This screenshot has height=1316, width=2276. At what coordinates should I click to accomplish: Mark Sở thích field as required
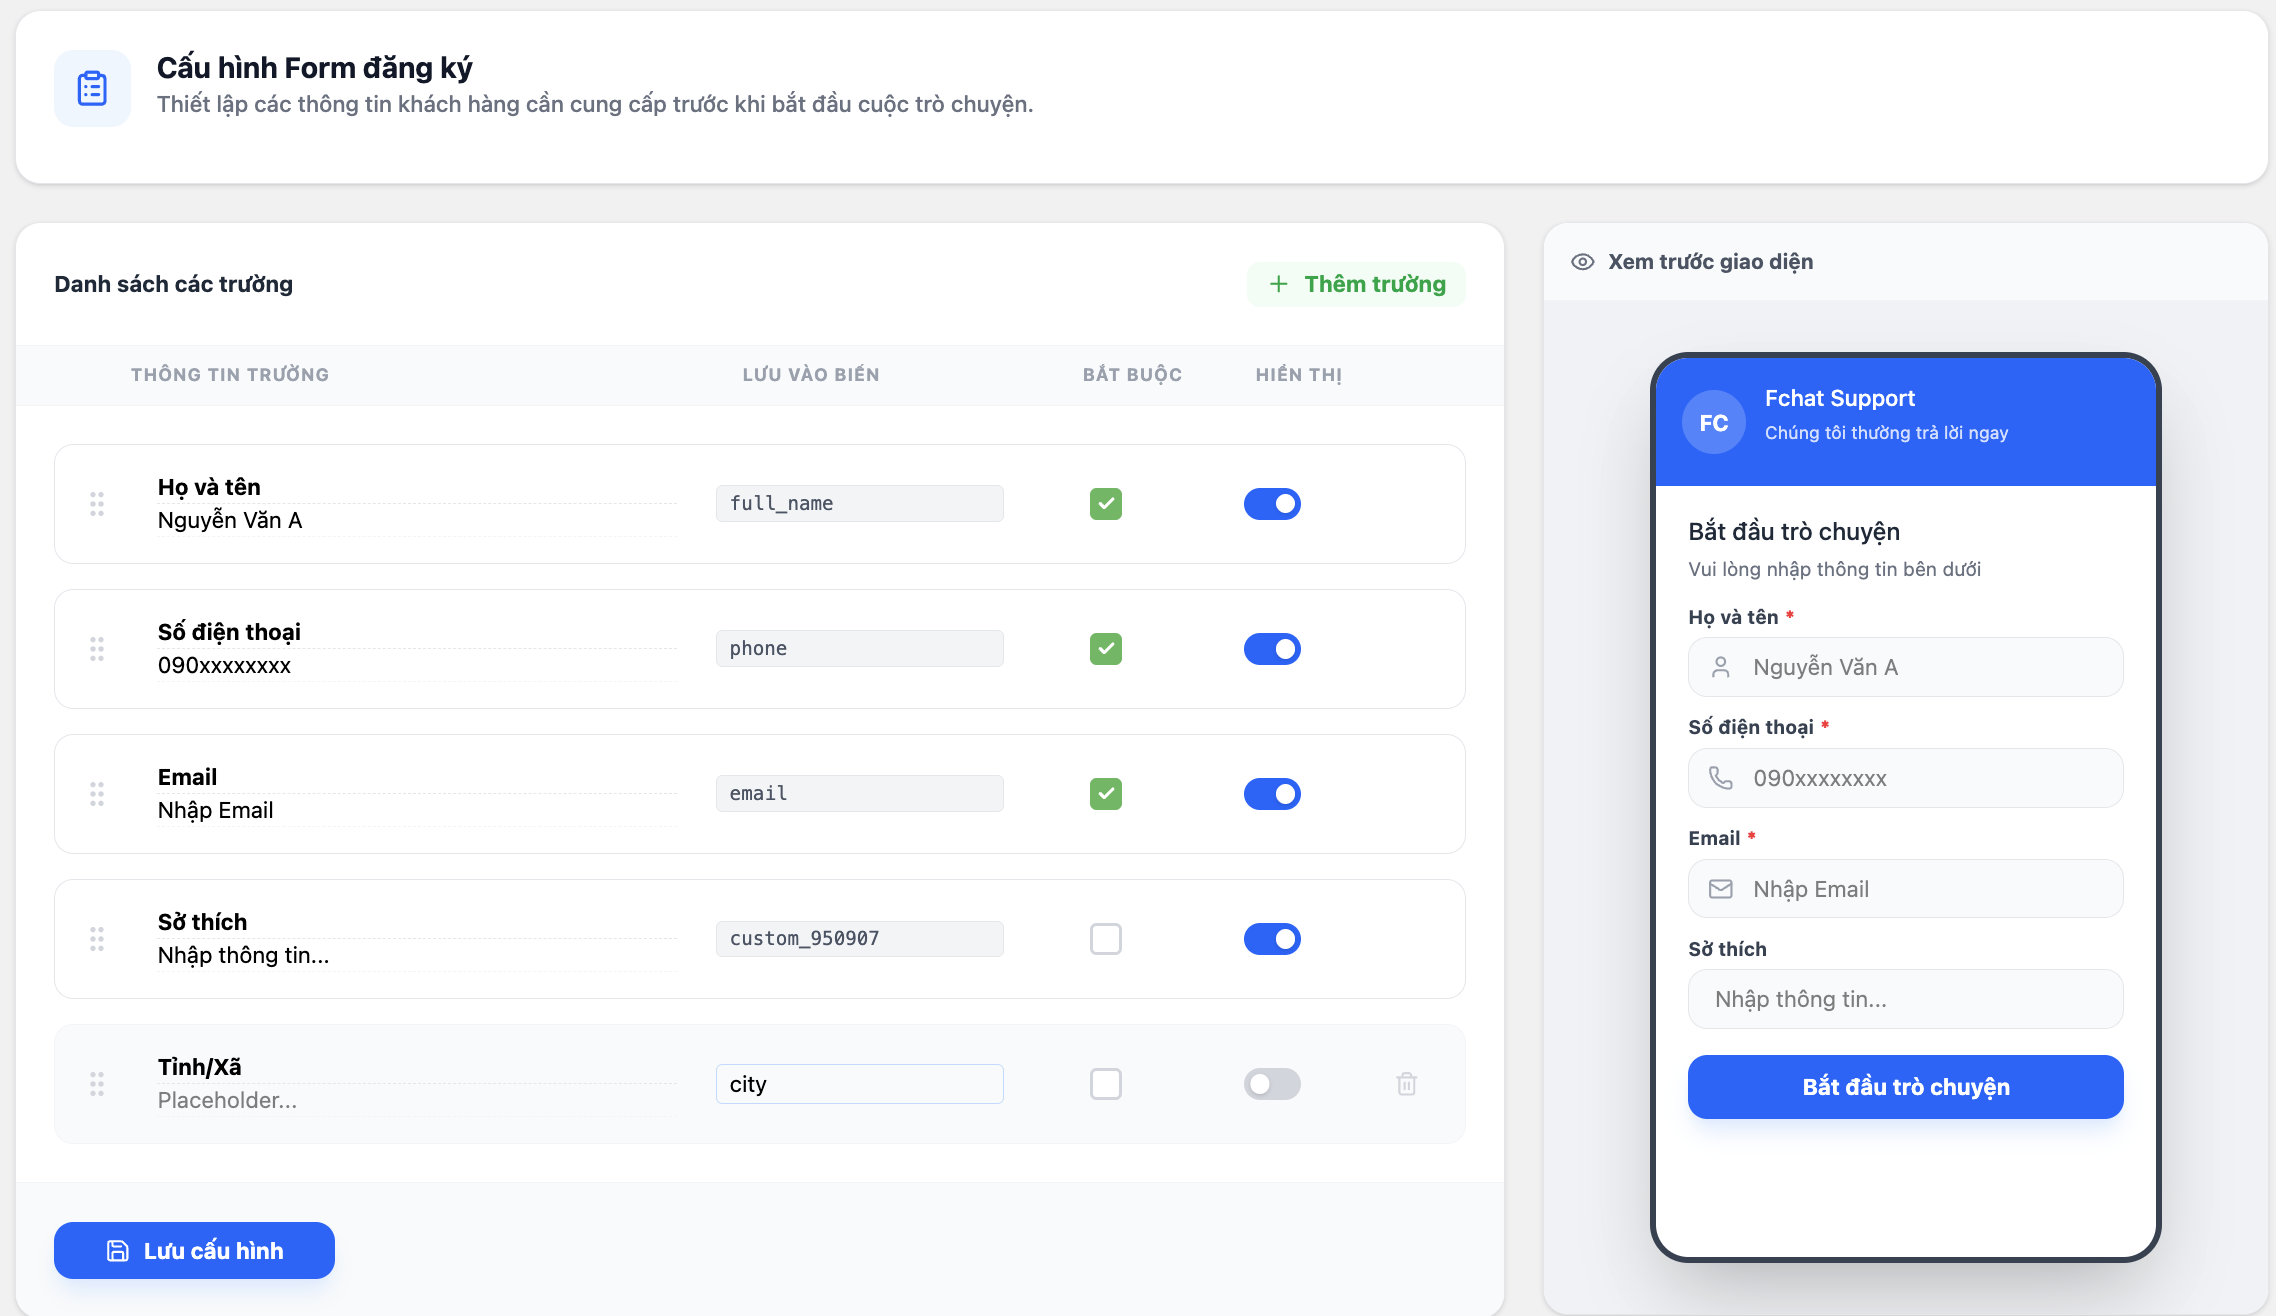(x=1105, y=939)
